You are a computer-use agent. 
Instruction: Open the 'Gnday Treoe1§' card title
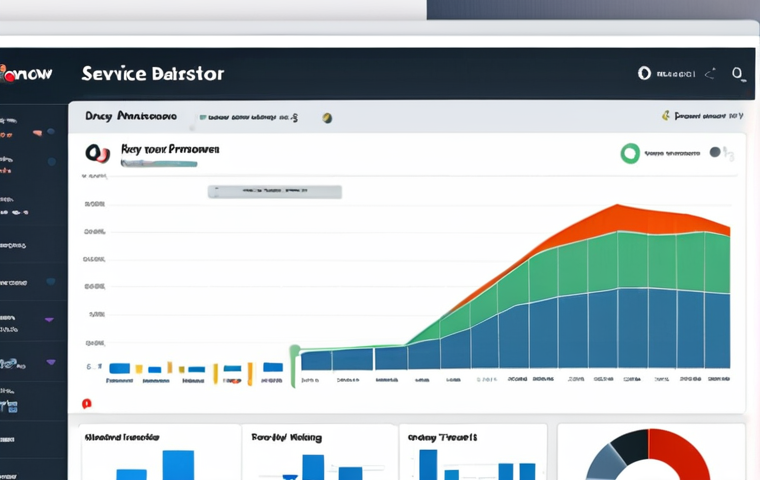443,437
